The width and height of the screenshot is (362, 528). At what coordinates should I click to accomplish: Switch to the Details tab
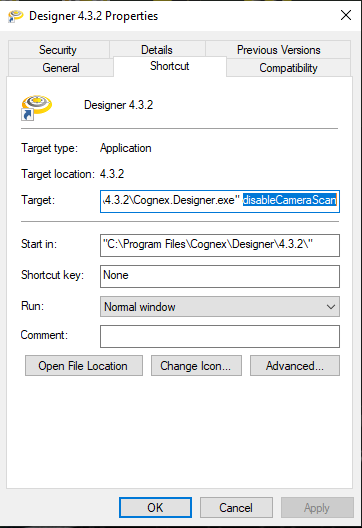pyautogui.click(x=157, y=50)
